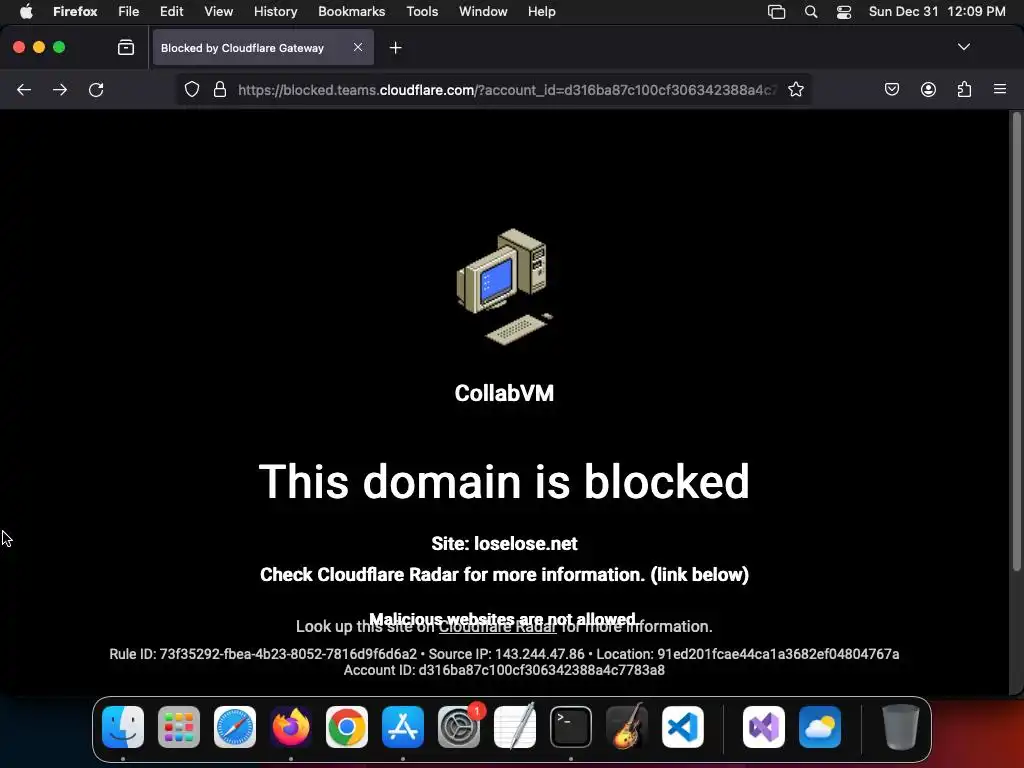Open the Extensions puzzle icon
1024x768 pixels.
coord(964,89)
